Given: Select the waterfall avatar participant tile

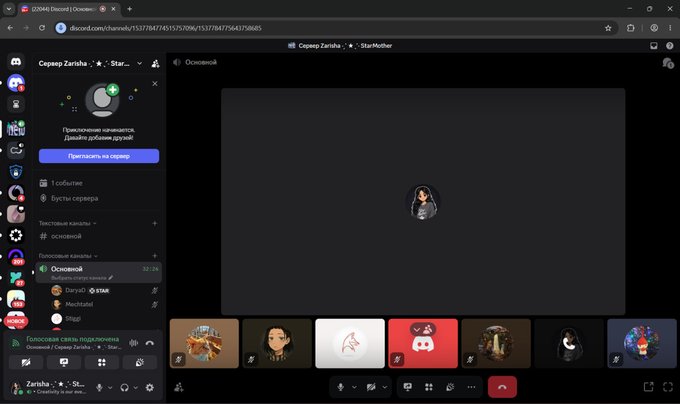Looking at the screenshot, I should click(x=496, y=343).
